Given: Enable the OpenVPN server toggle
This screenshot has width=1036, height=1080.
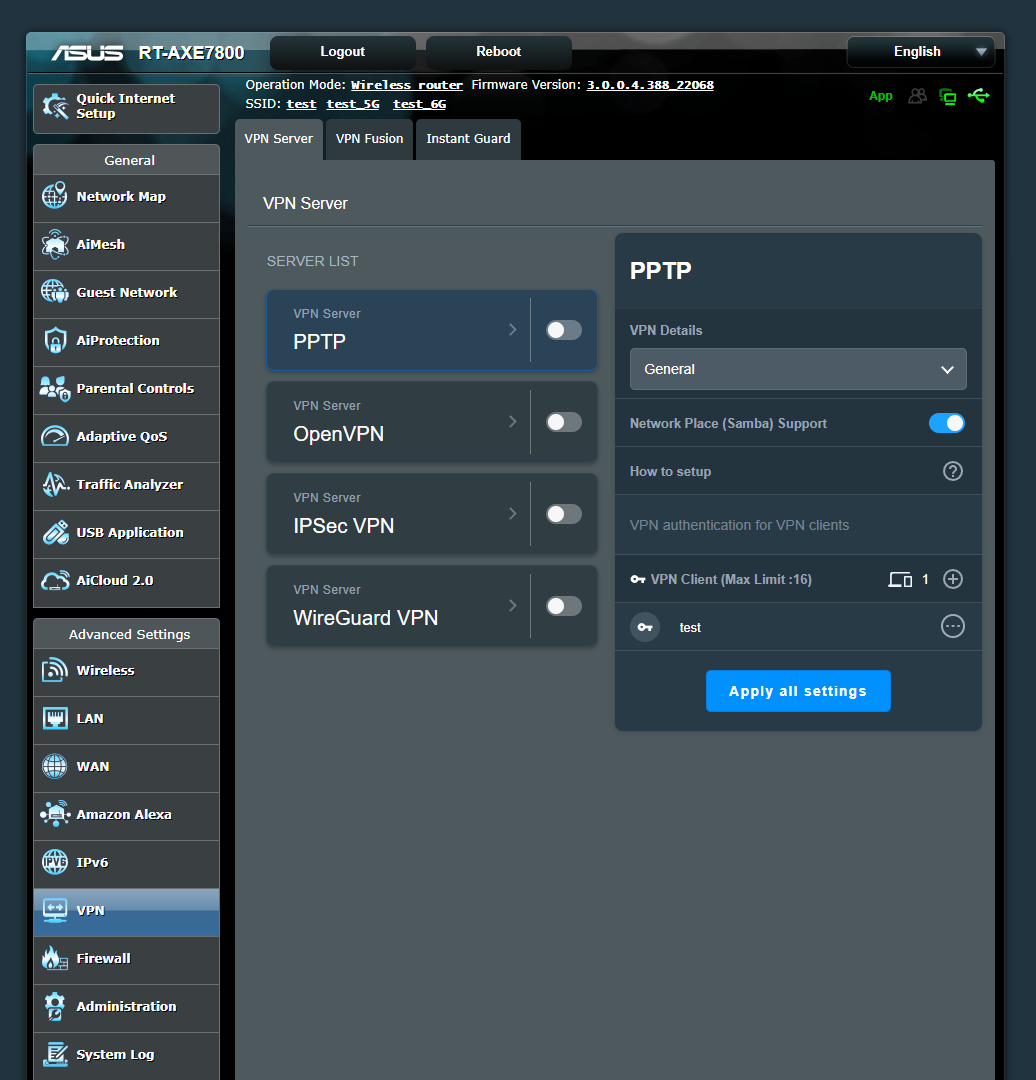Looking at the screenshot, I should pyautogui.click(x=563, y=422).
